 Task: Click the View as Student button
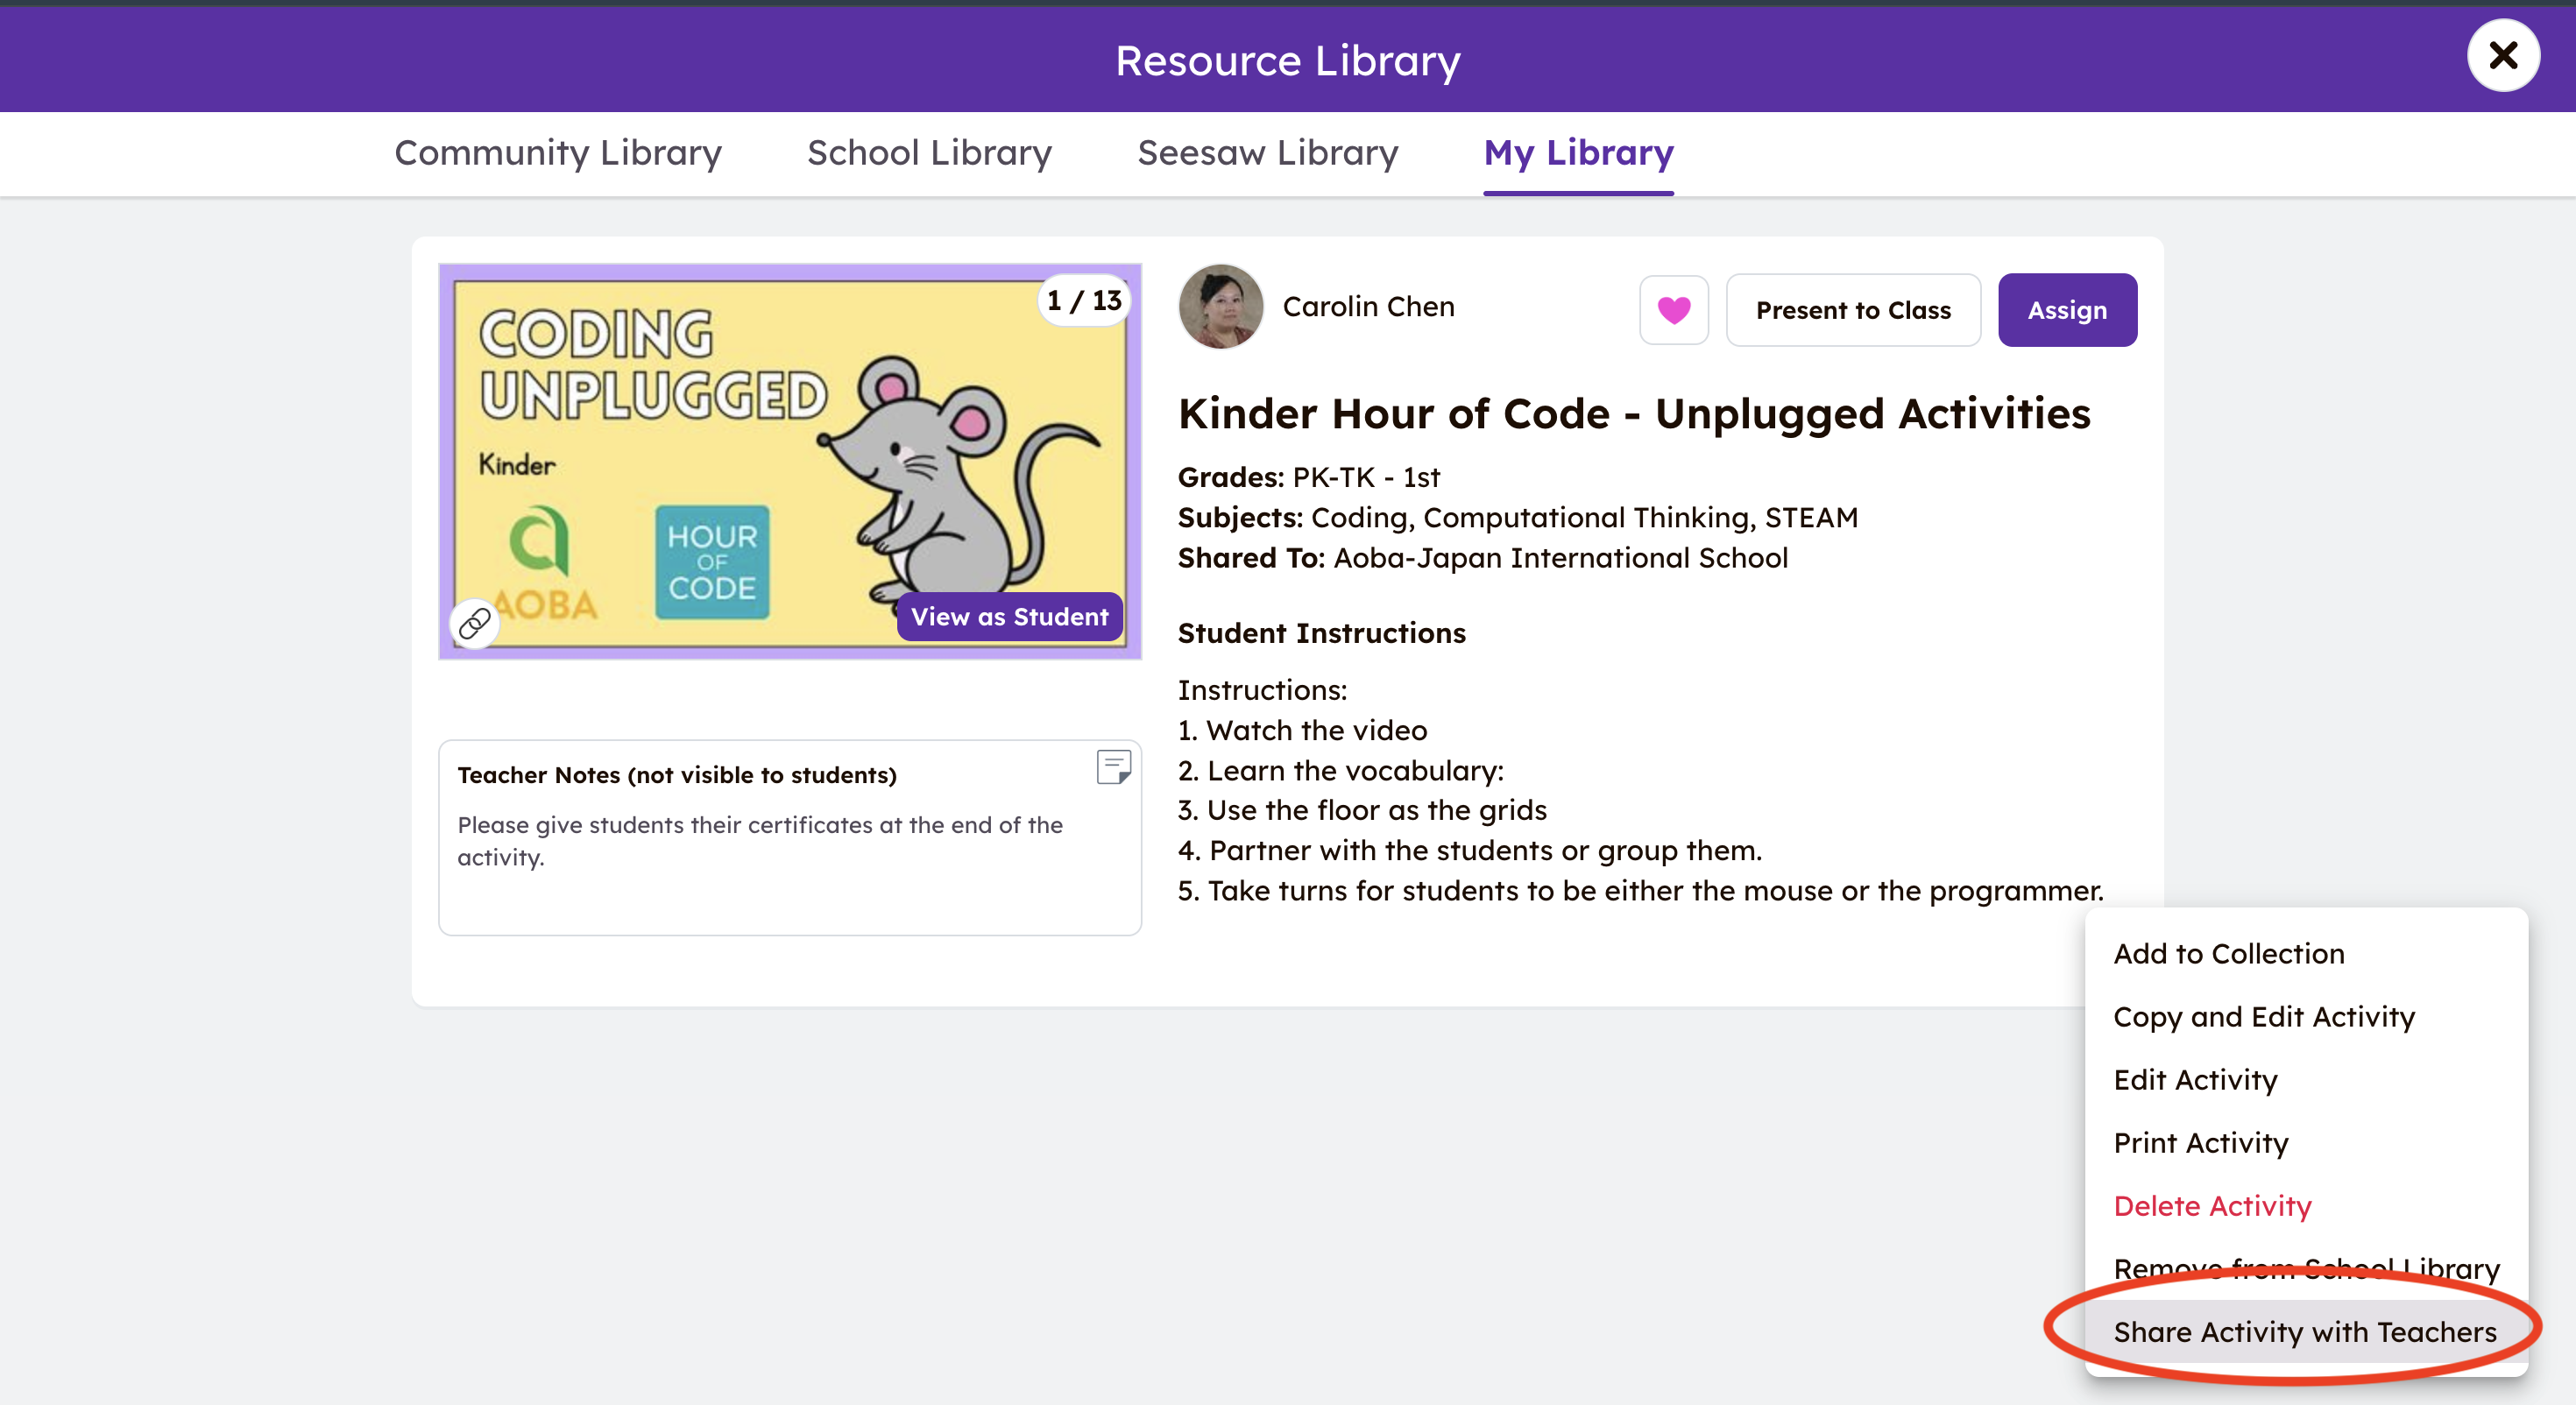(1009, 617)
